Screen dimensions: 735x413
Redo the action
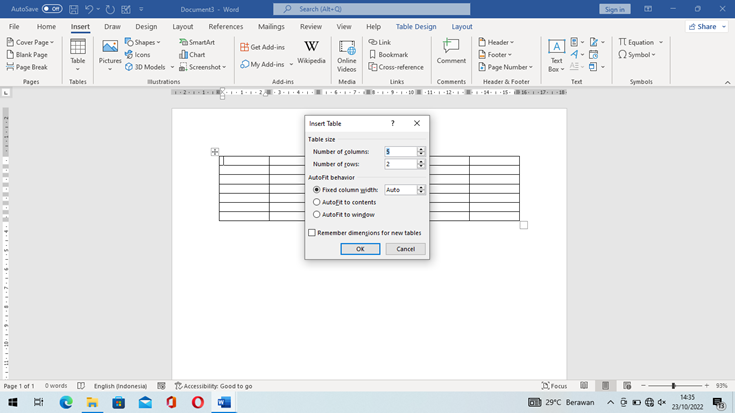click(x=110, y=9)
